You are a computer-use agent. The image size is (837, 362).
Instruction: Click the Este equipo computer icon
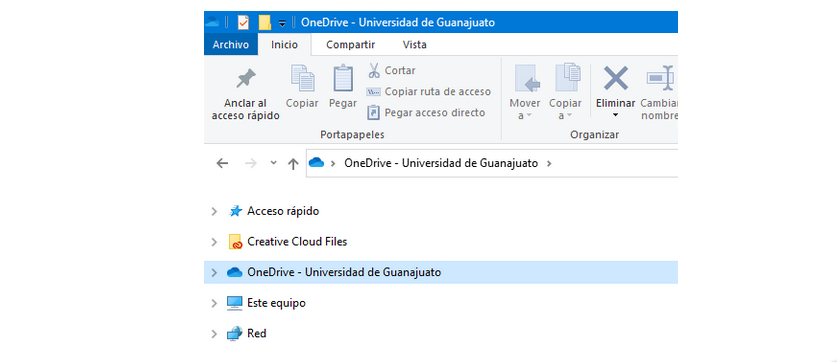(235, 303)
